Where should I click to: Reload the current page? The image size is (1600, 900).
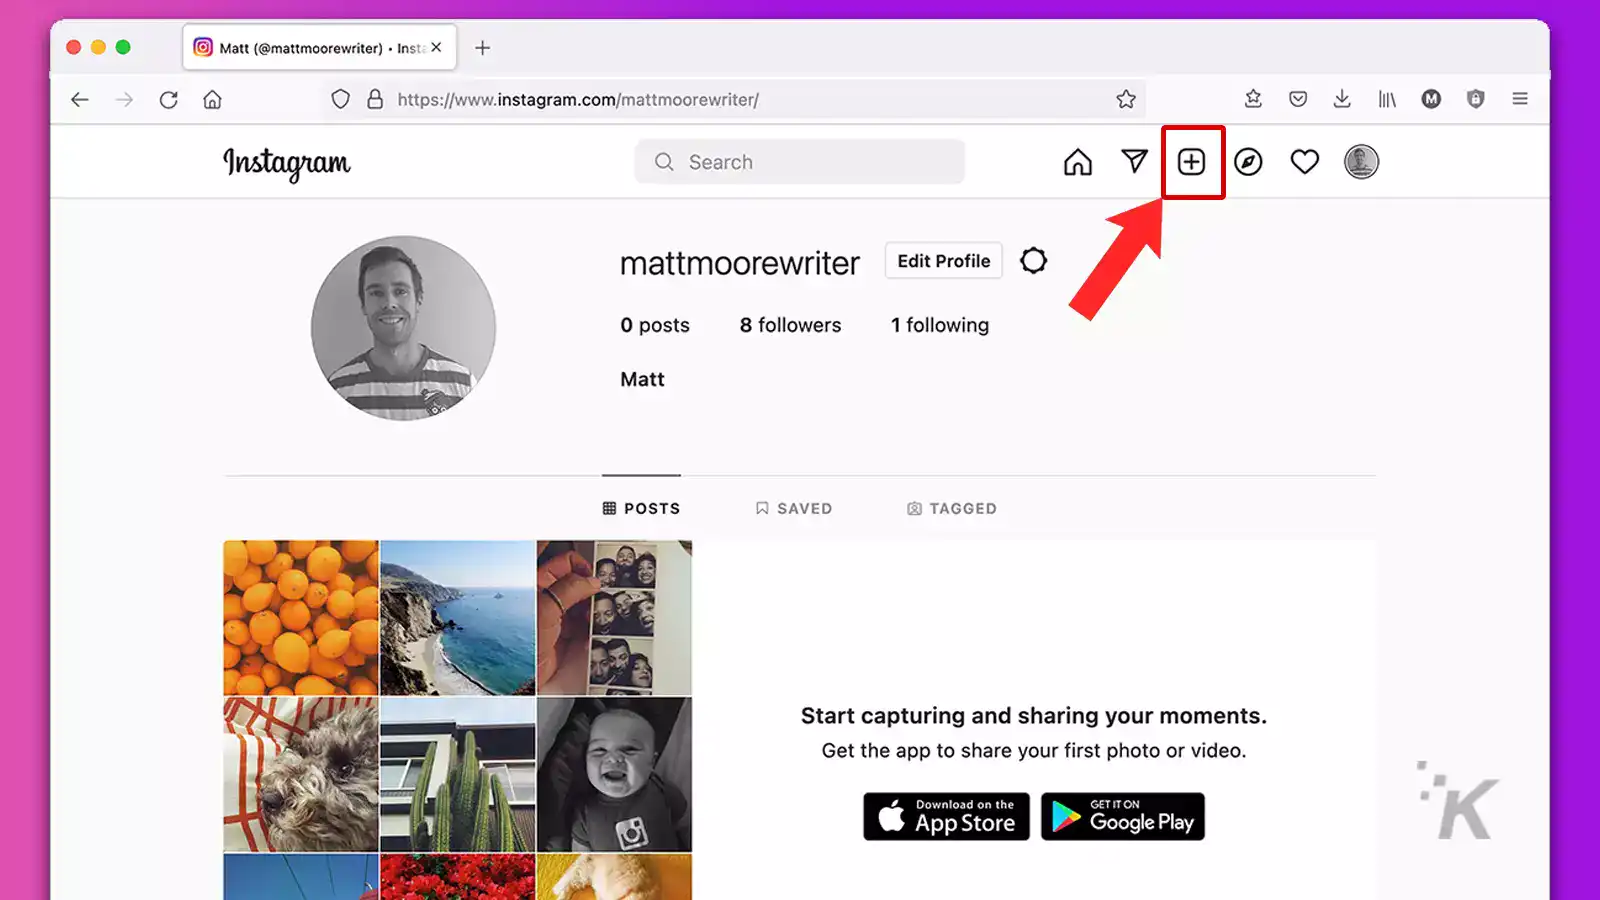tap(168, 99)
